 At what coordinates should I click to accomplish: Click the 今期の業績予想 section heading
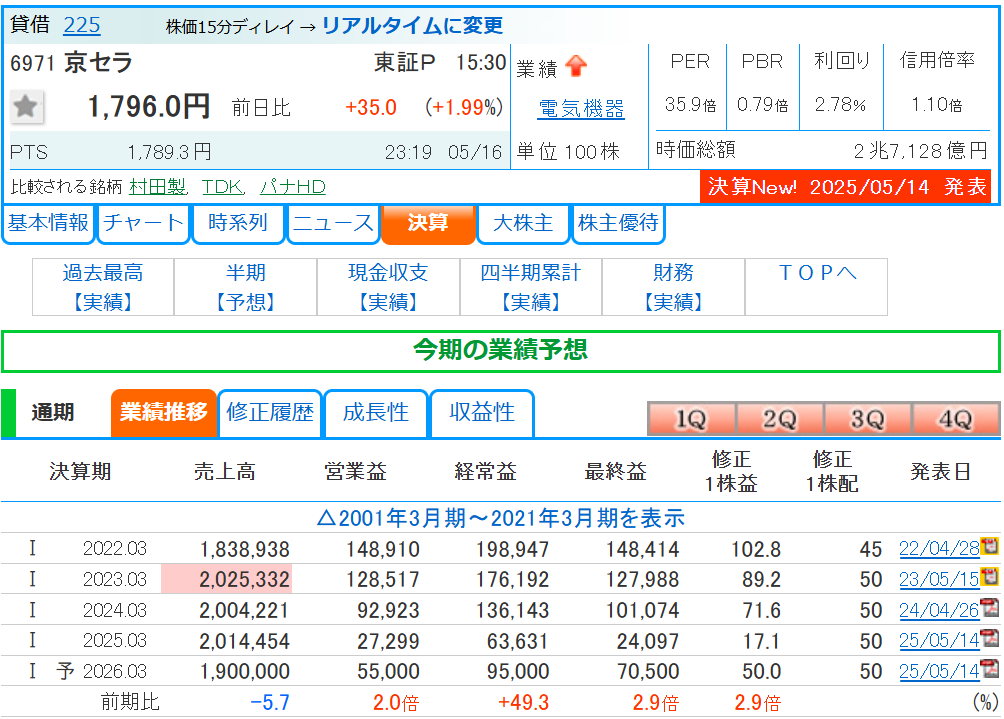pos(501,350)
